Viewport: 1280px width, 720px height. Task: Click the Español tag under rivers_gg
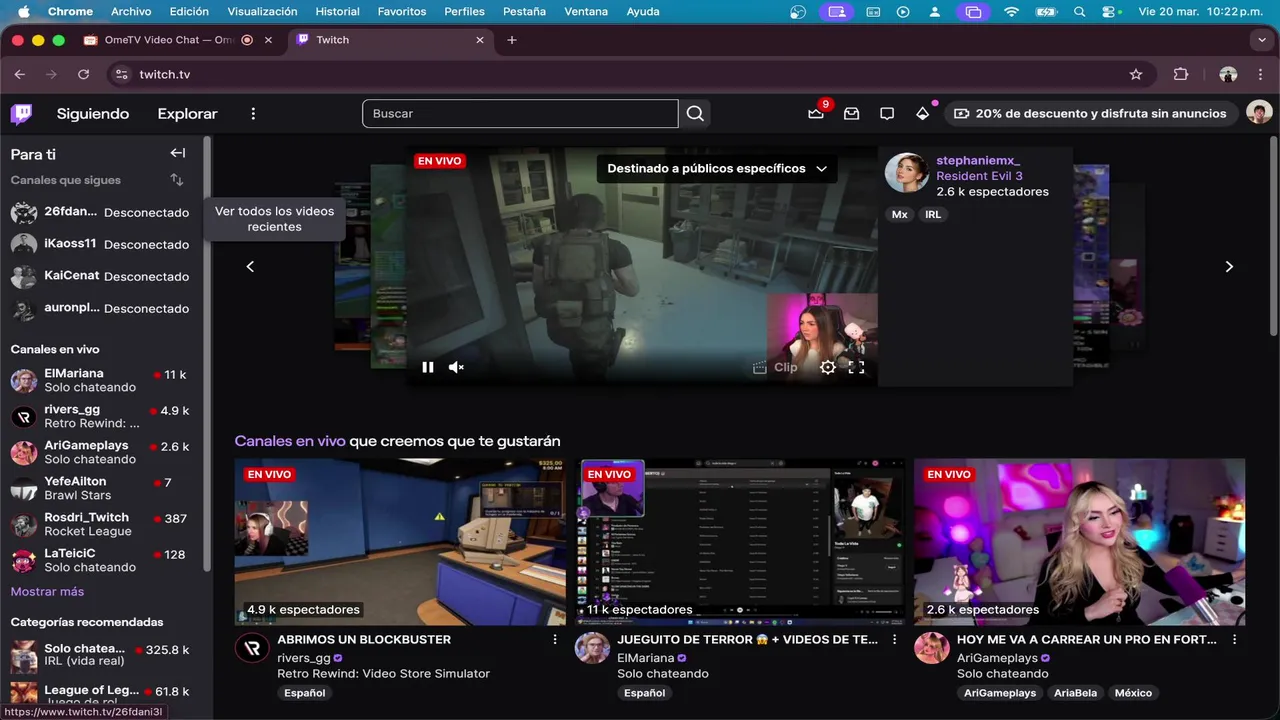click(x=305, y=693)
